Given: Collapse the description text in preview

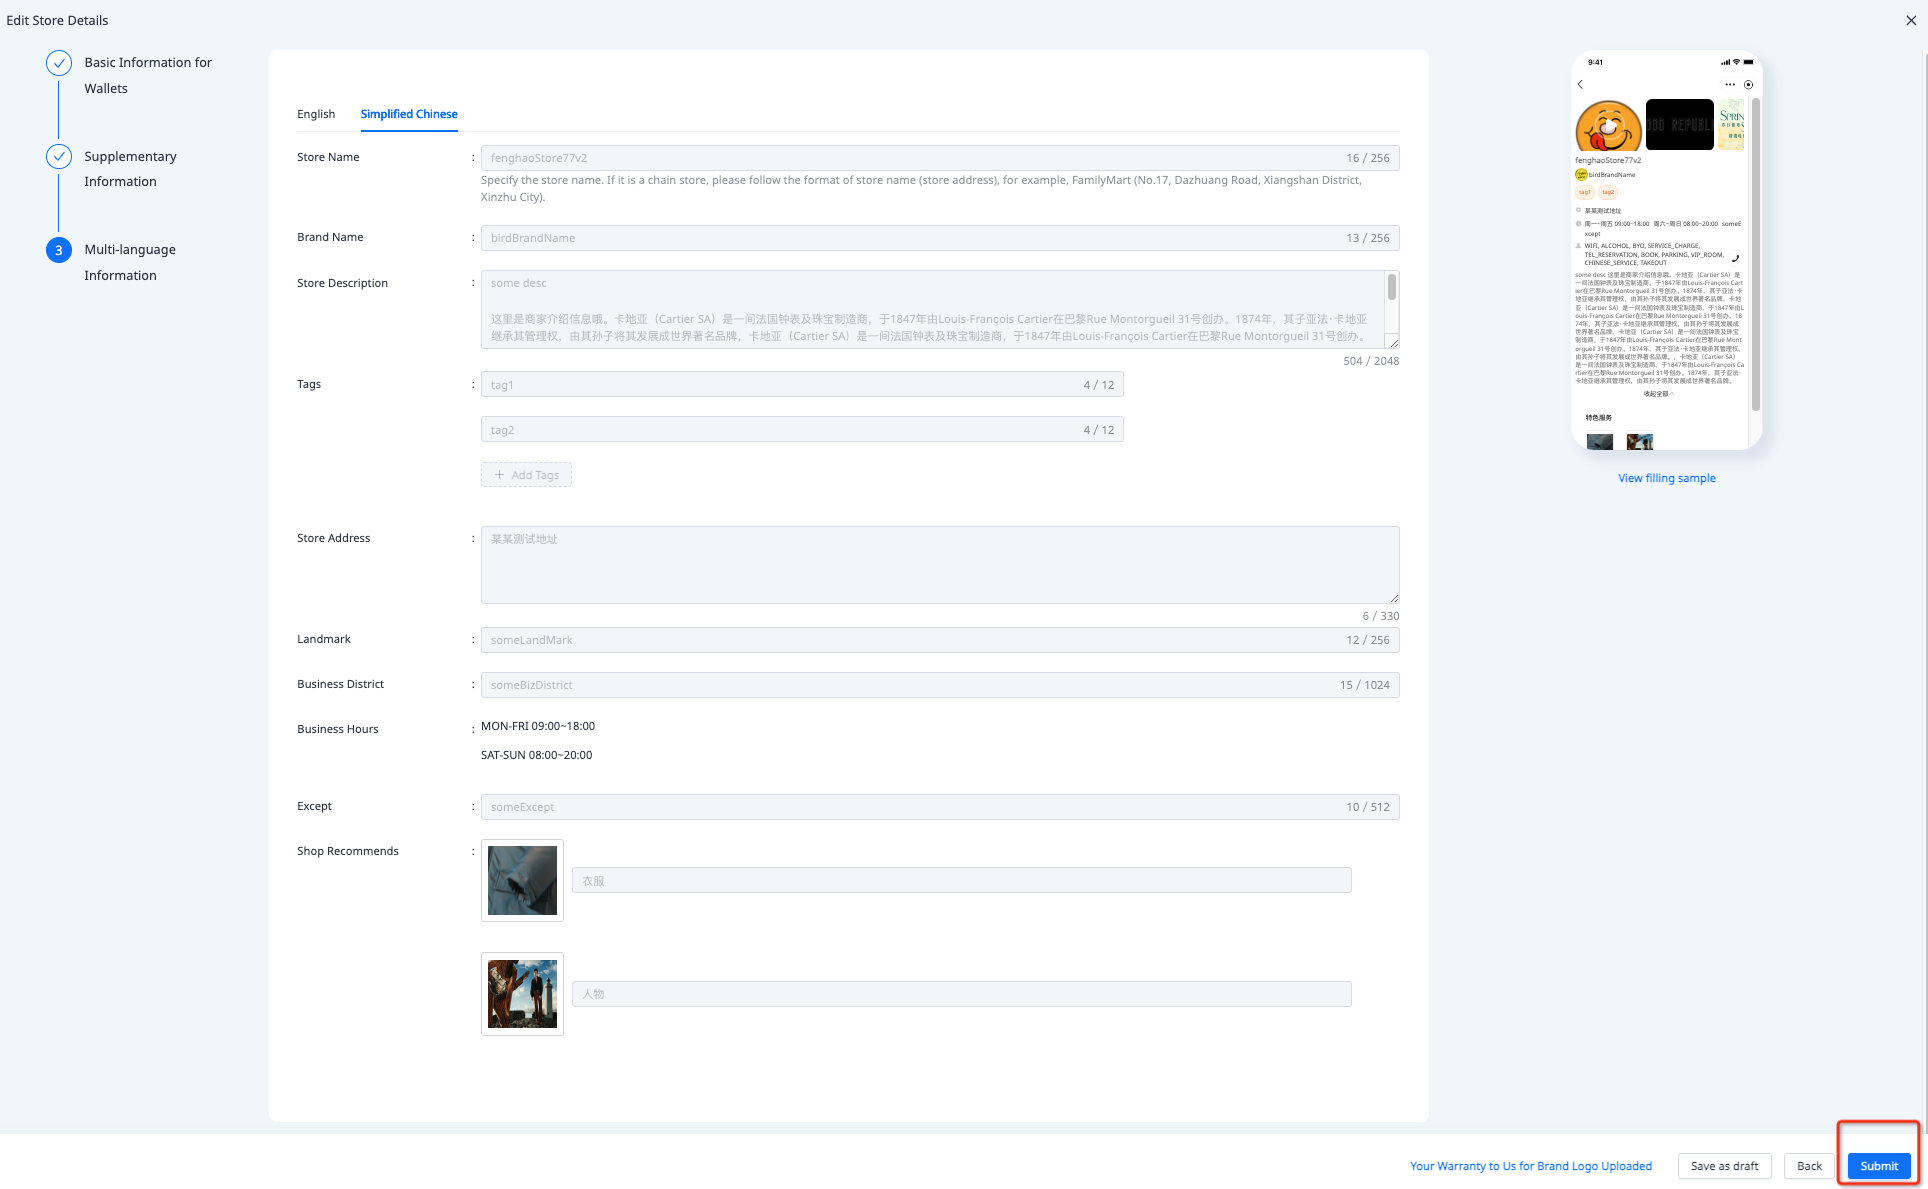Looking at the screenshot, I should (1658, 394).
